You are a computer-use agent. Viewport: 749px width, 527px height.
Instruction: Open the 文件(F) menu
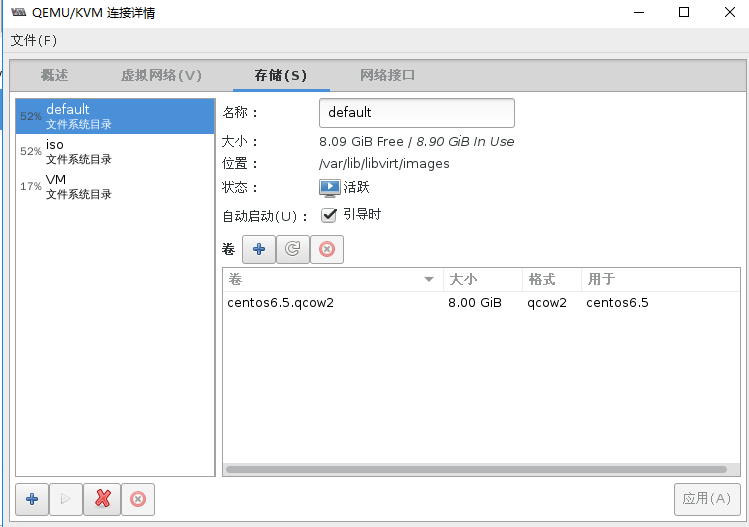(x=33, y=41)
